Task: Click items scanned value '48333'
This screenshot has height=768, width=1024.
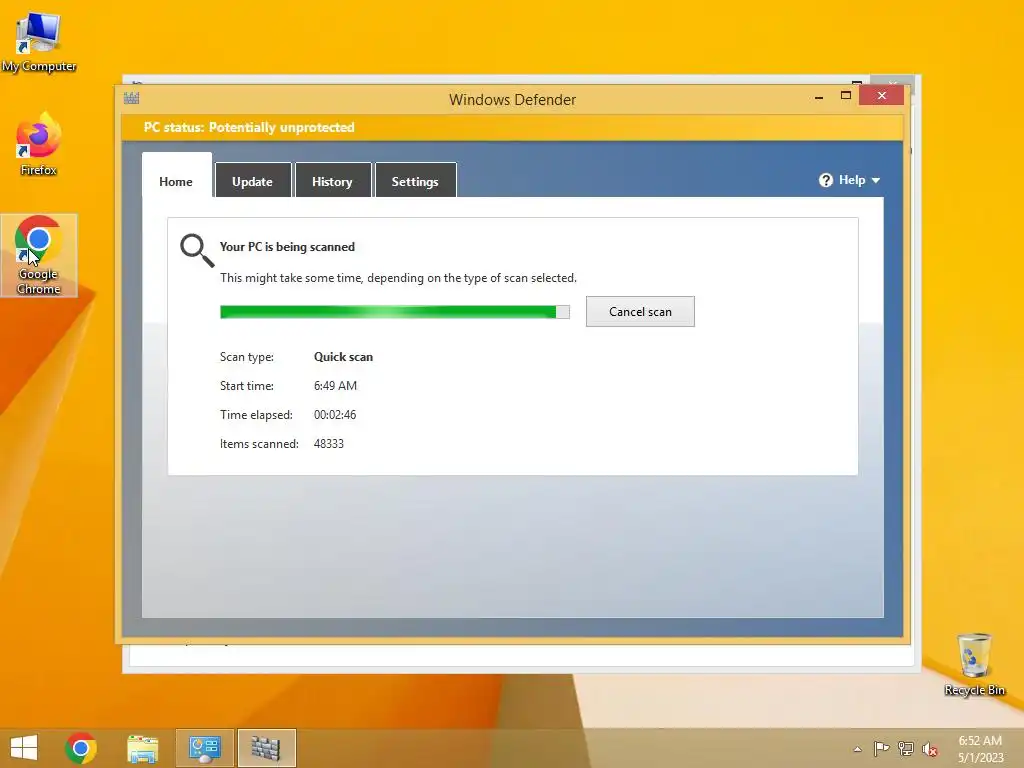Action: [x=328, y=443]
